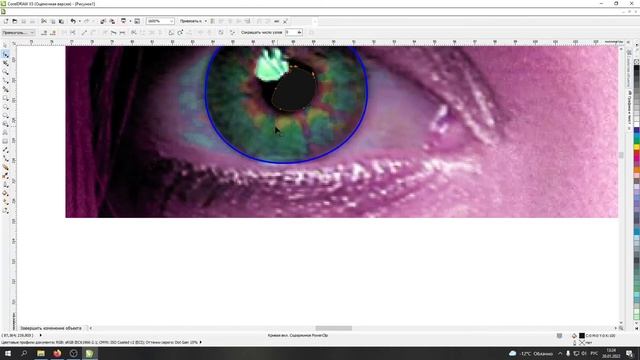Select the Polygon tool in the toolbox
Image resolution: width=640 pixels, height=360 pixels.
click(5, 116)
